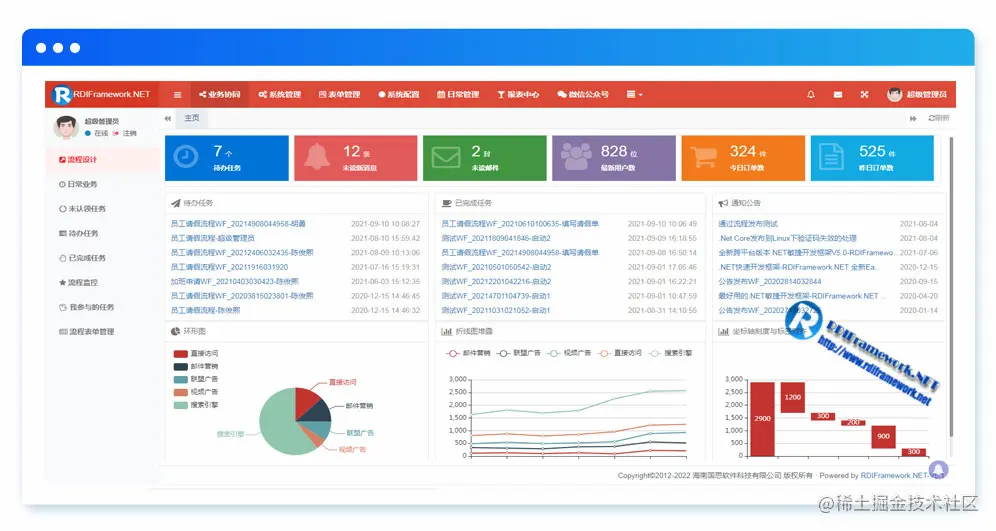Click the star icon beside 流程监控
This screenshot has height=531, width=996.
click(62, 283)
